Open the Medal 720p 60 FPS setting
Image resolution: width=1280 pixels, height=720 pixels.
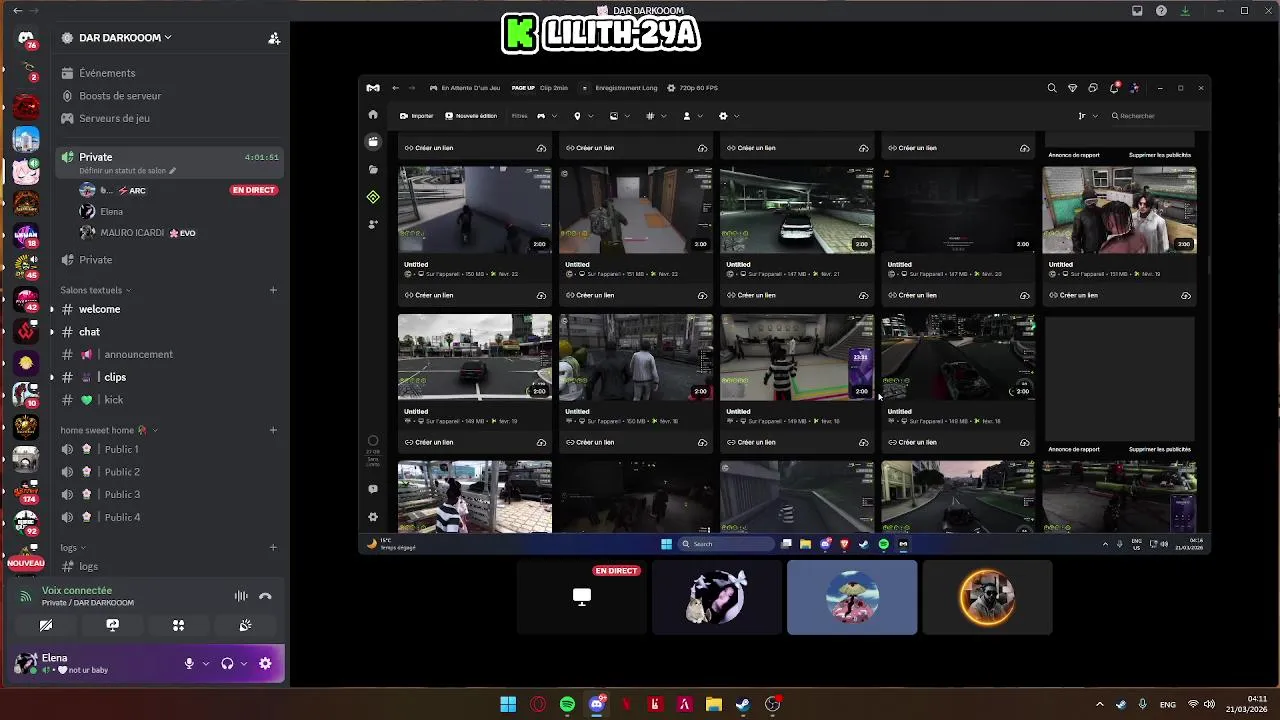692,88
